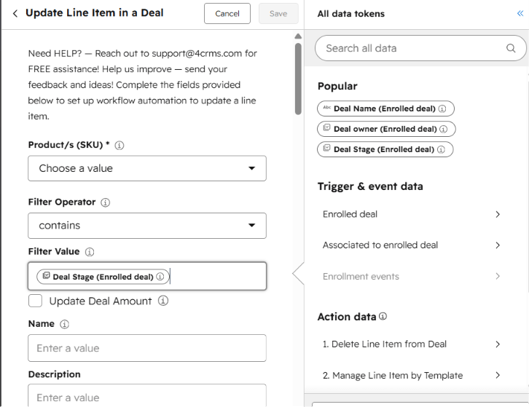Click info icon on popular Deal Stage token
The width and height of the screenshot is (529, 407).
click(441, 150)
